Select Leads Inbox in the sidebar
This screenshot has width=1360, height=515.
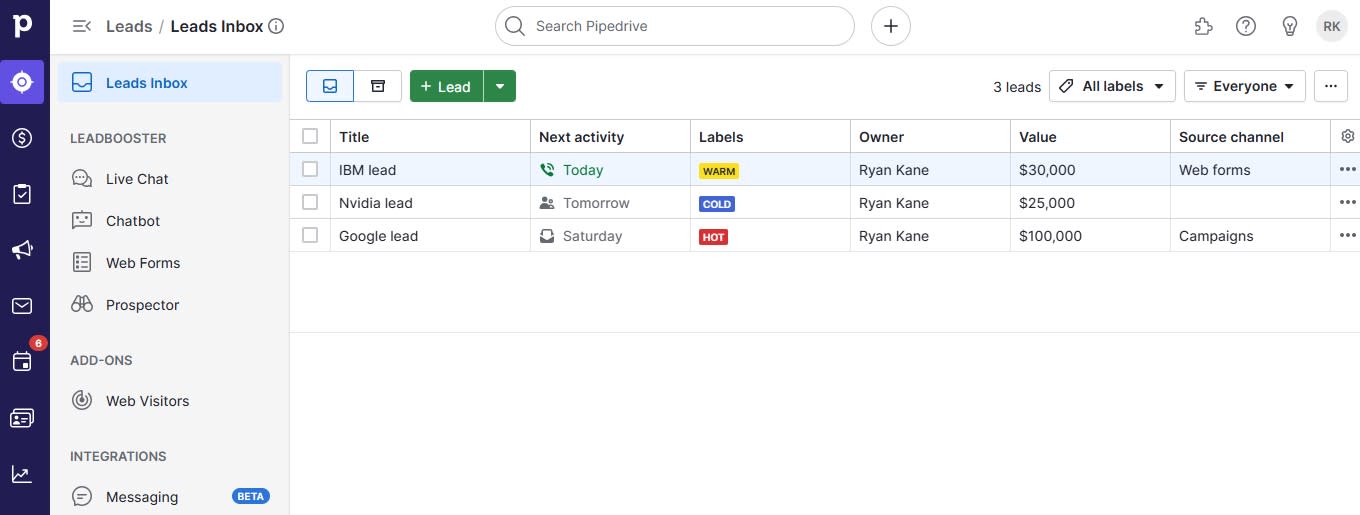169,83
